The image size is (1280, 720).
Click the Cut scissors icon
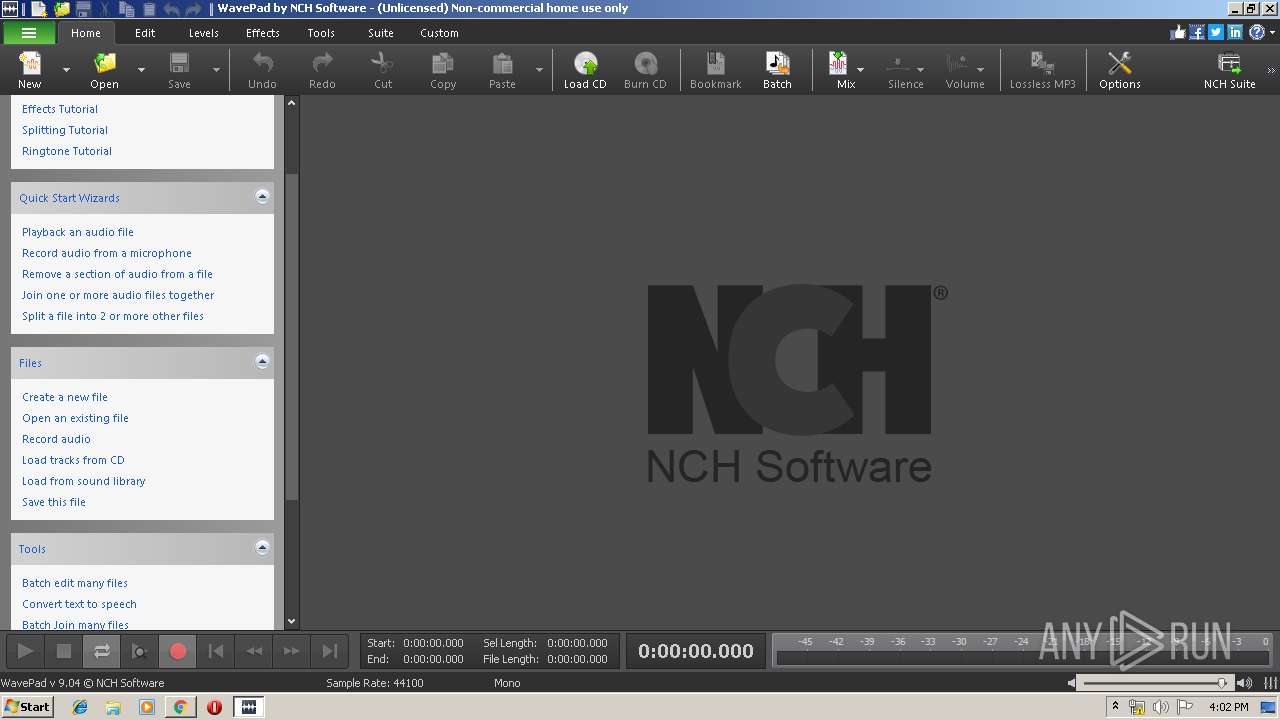pos(383,70)
